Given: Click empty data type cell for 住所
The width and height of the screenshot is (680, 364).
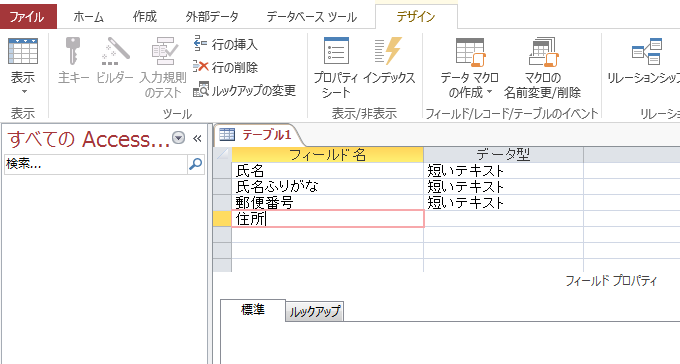Looking at the screenshot, I should [x=503, y=219].
